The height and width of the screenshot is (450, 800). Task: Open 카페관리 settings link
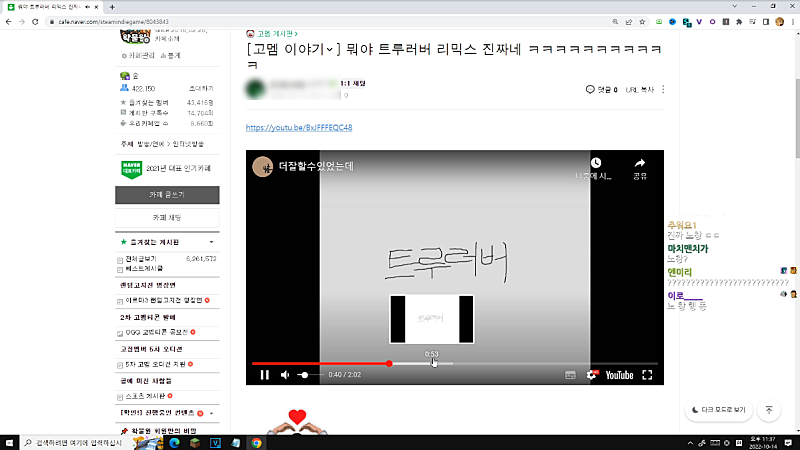point(138,56)
